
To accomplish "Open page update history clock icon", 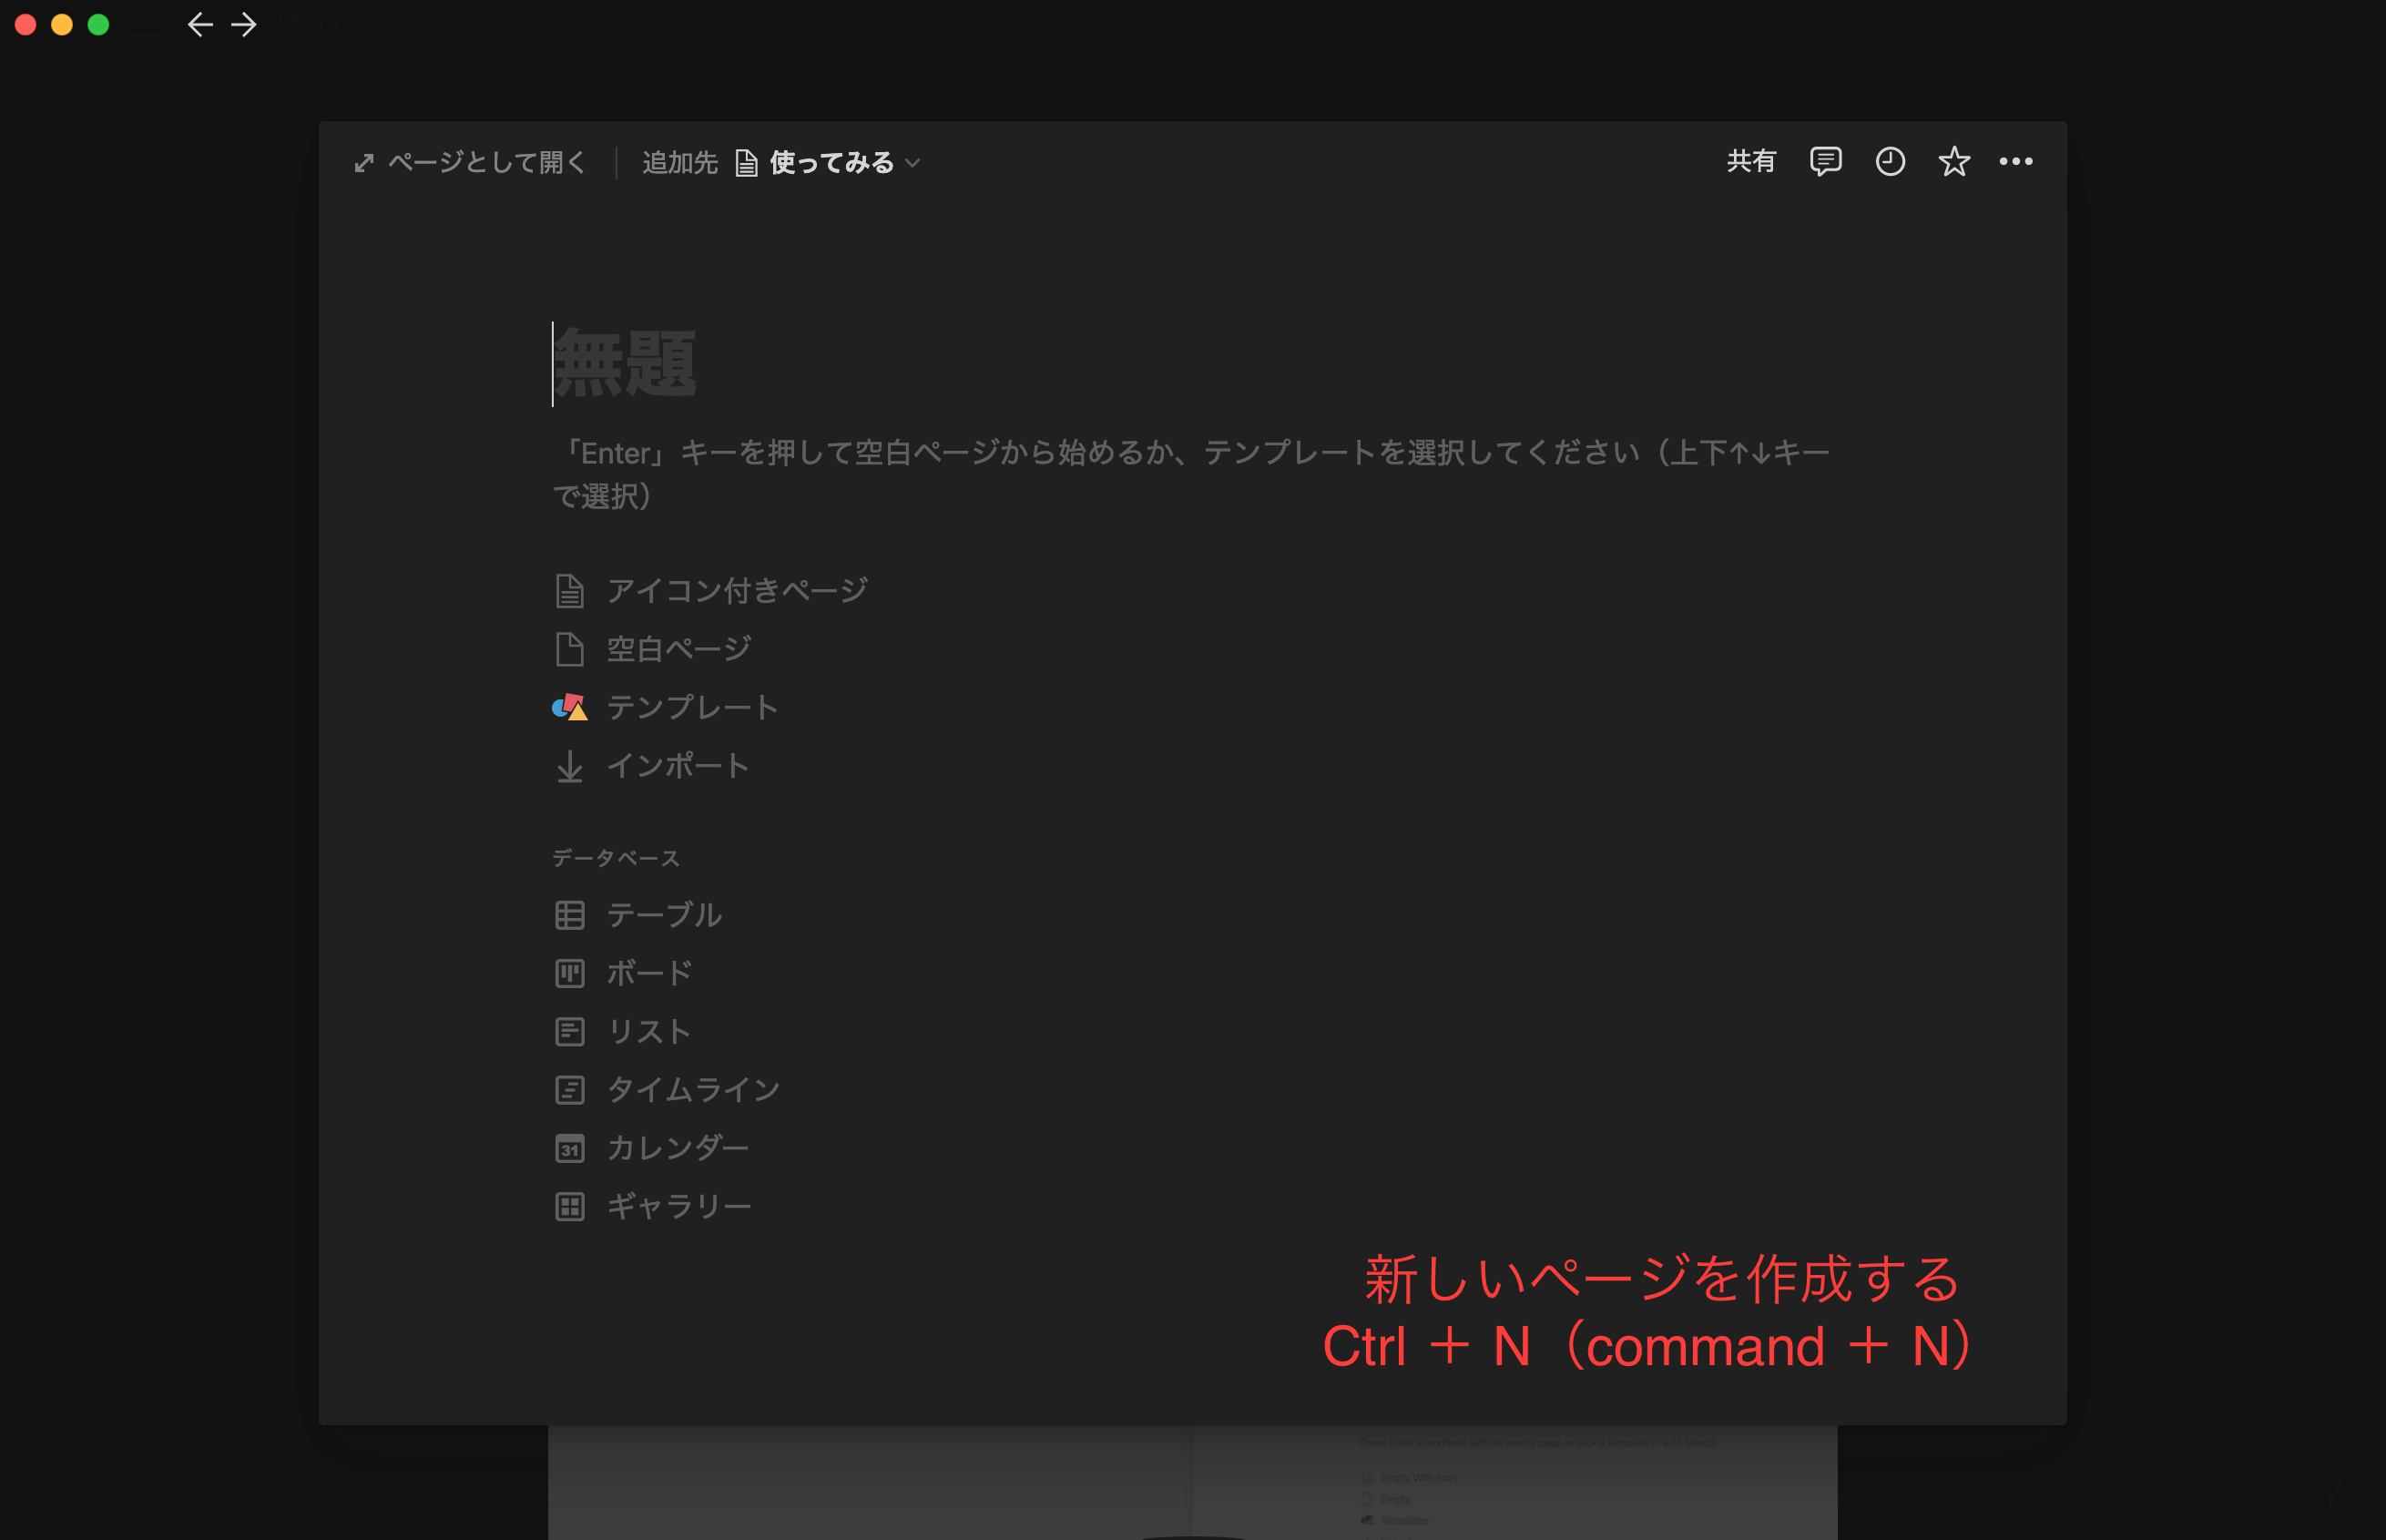I will click(x=1889, y=161).
